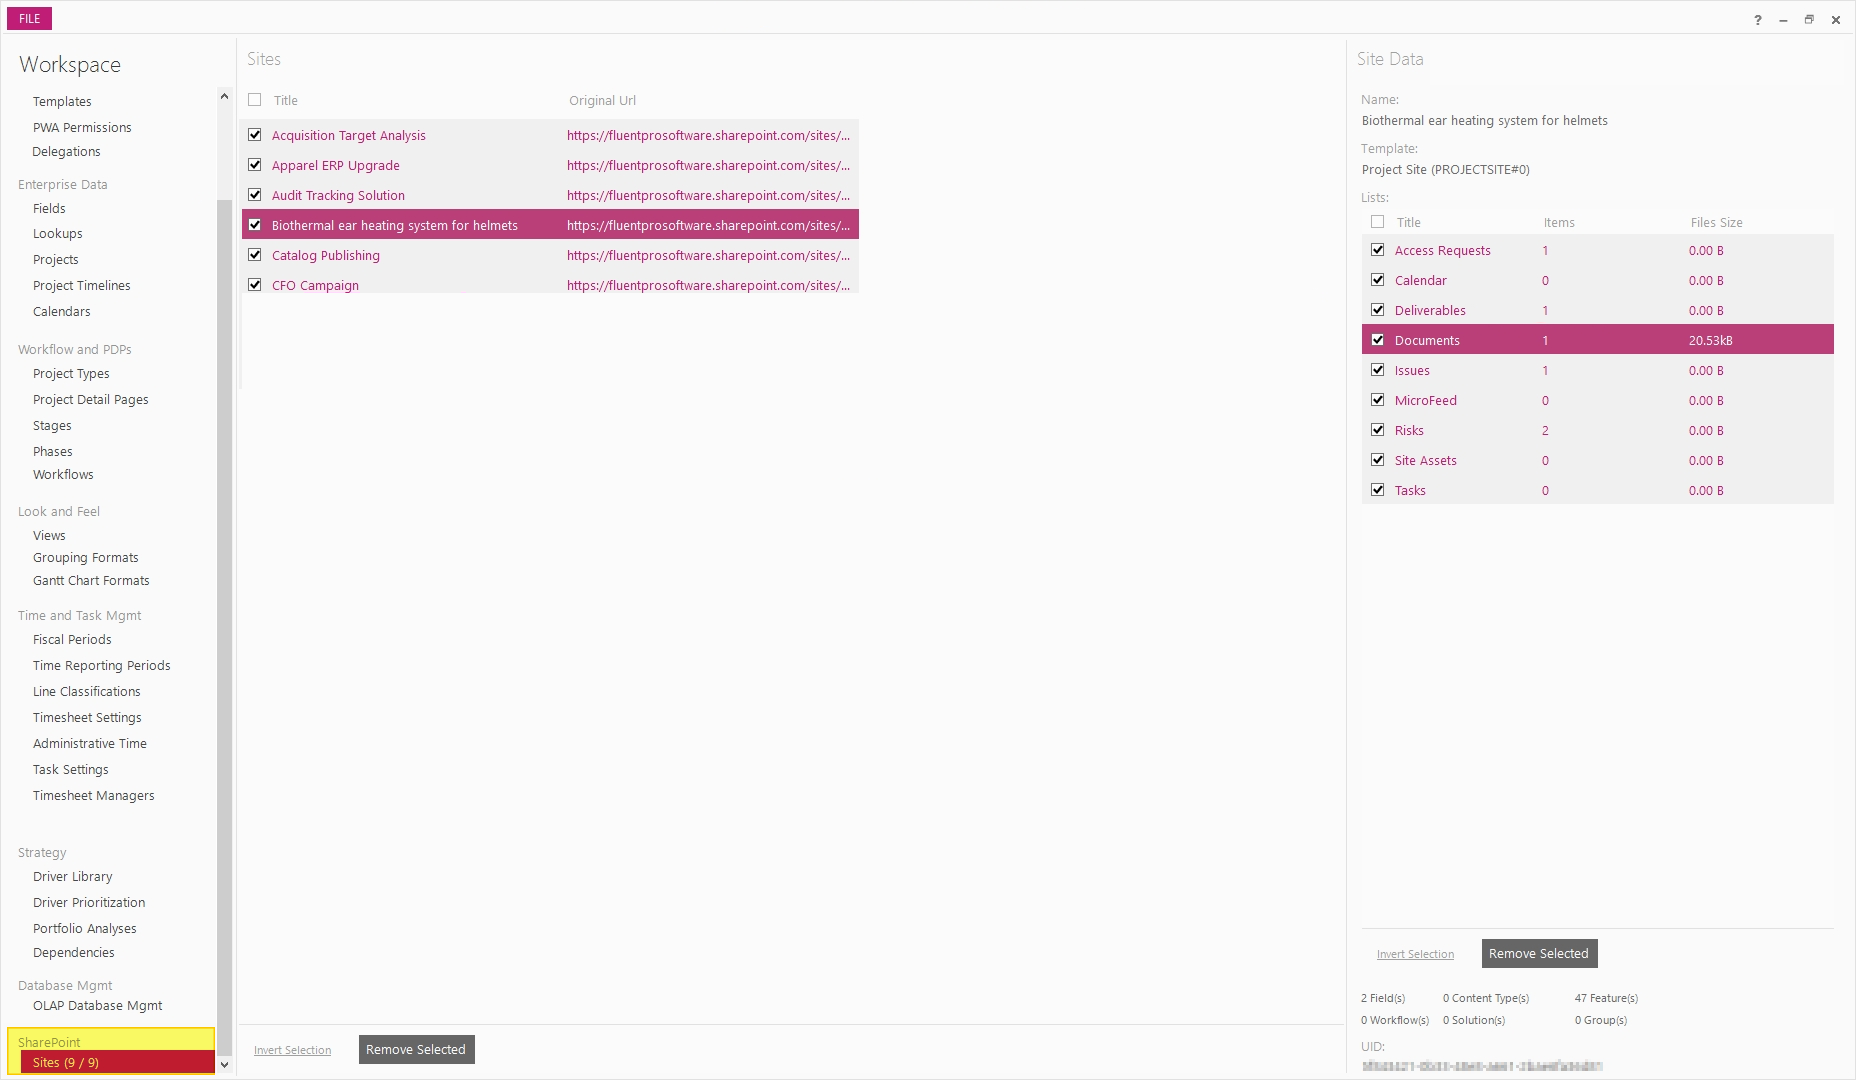Uncheck Deliverables list checkbox
1856x1080 pixels.
pos(1378,310)
